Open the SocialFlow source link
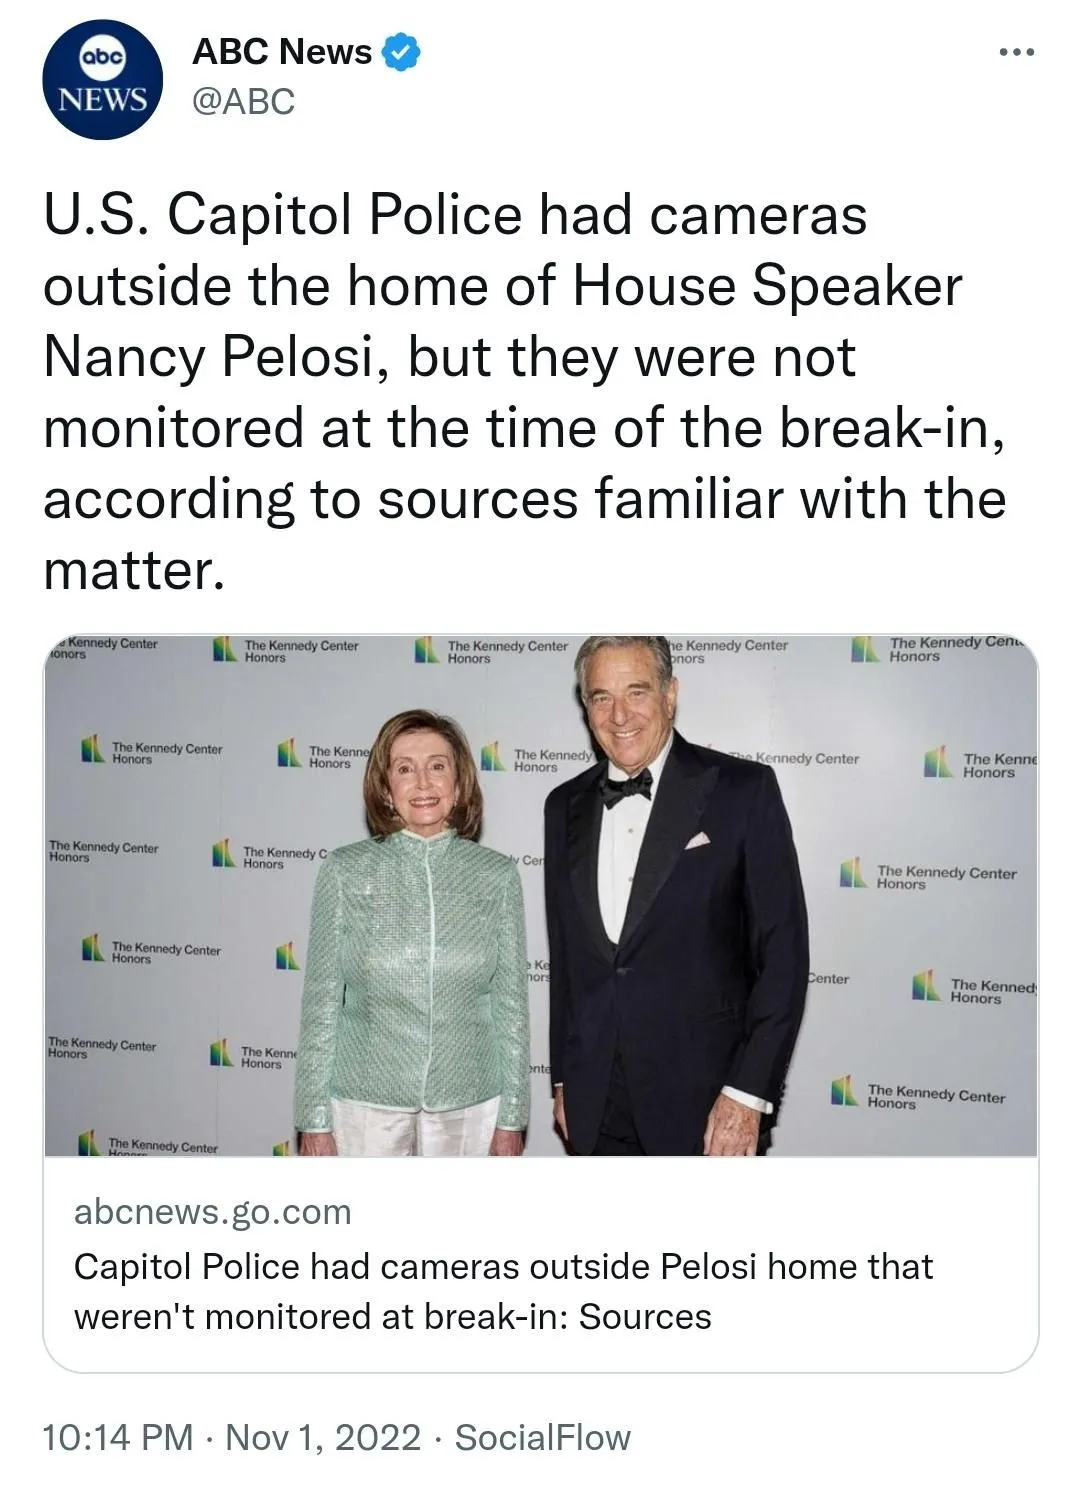 [543, 1438]
